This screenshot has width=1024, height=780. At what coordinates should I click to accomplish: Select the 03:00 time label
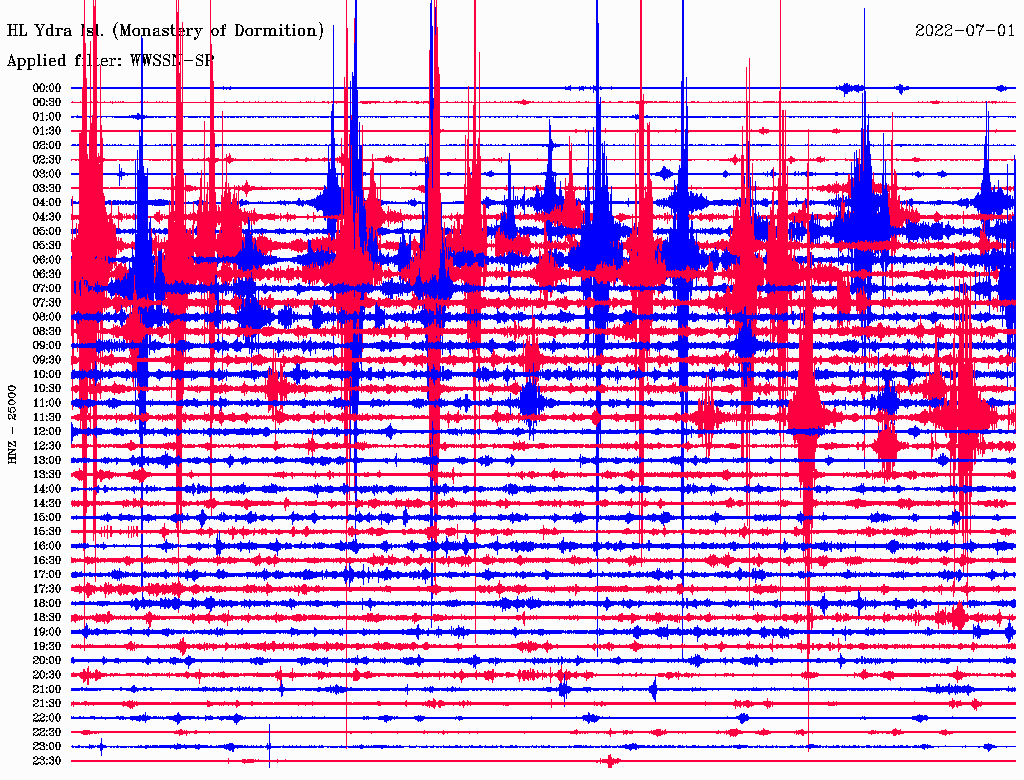tap(47, 174)
